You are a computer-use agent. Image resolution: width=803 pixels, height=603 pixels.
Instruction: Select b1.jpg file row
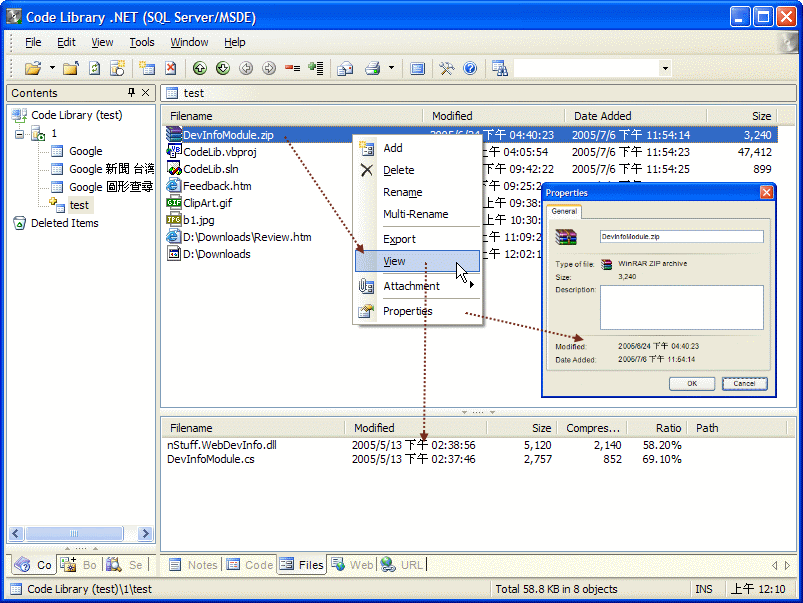point(199,220)
